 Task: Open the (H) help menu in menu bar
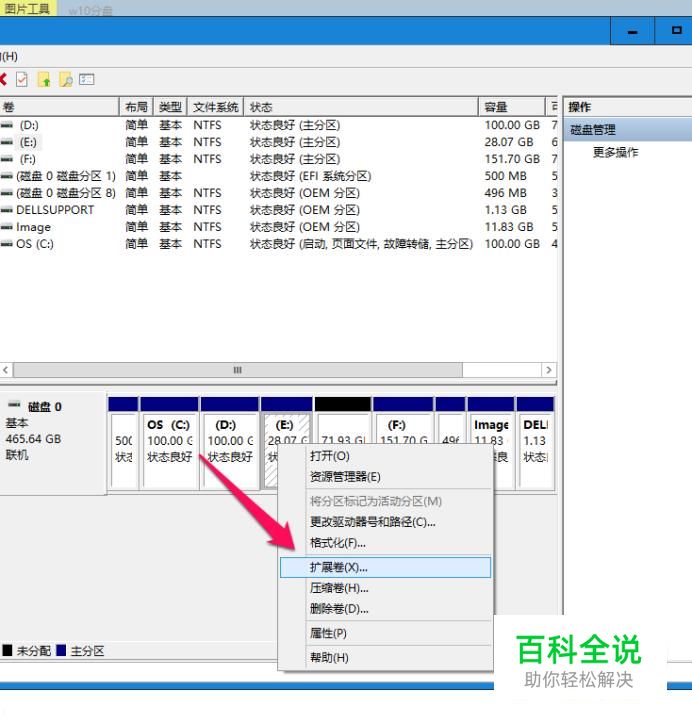point(9,57)
